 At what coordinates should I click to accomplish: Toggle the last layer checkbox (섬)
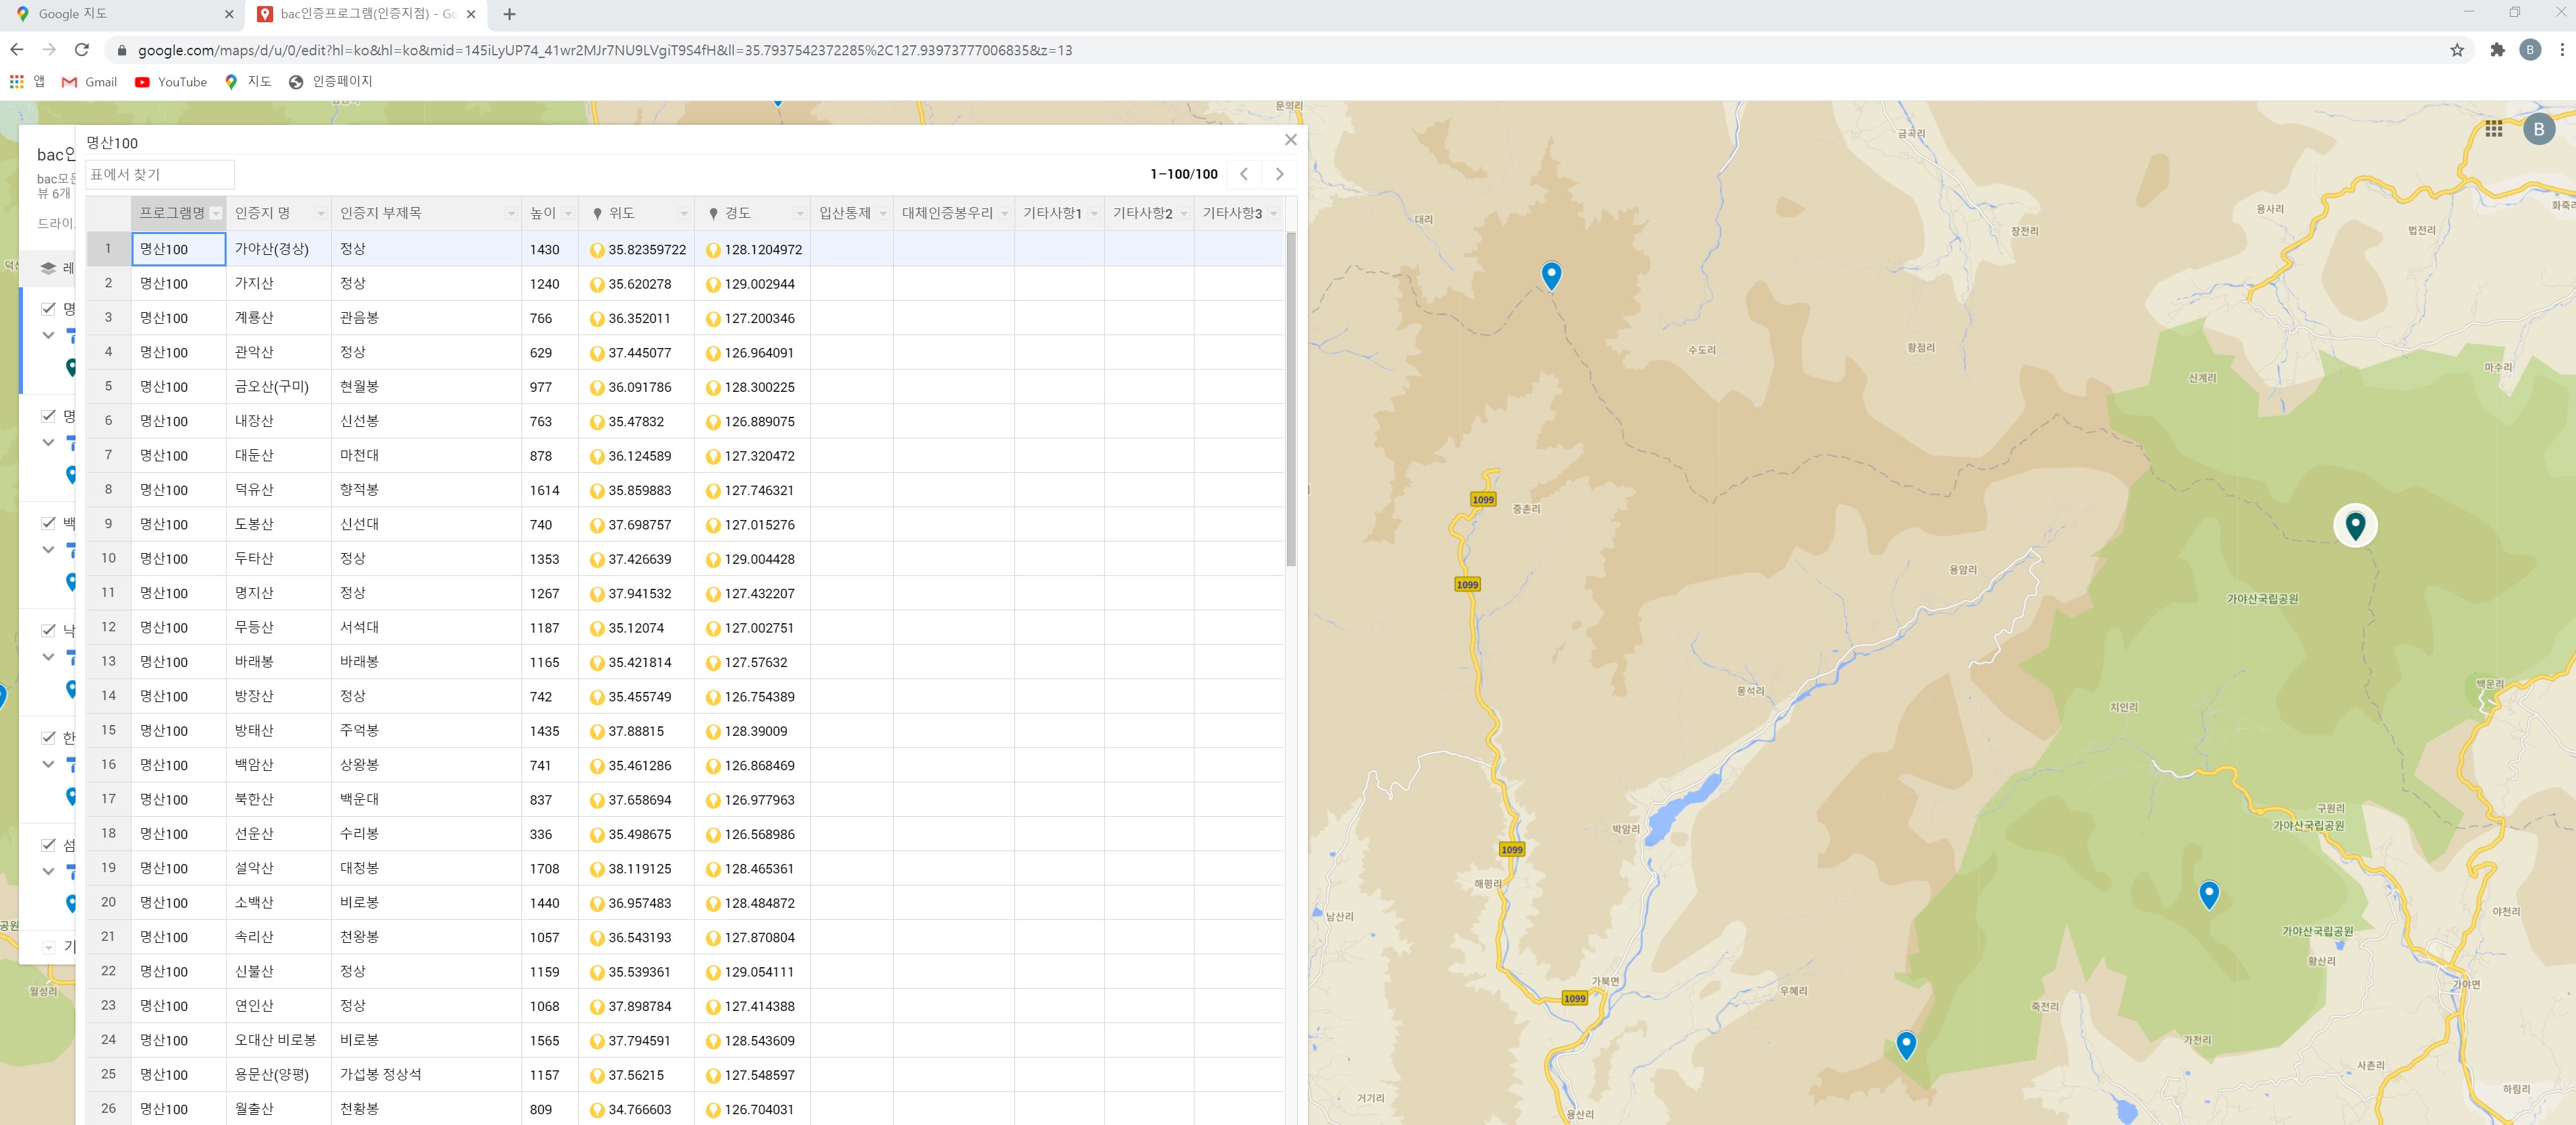(x=48, y=844)
